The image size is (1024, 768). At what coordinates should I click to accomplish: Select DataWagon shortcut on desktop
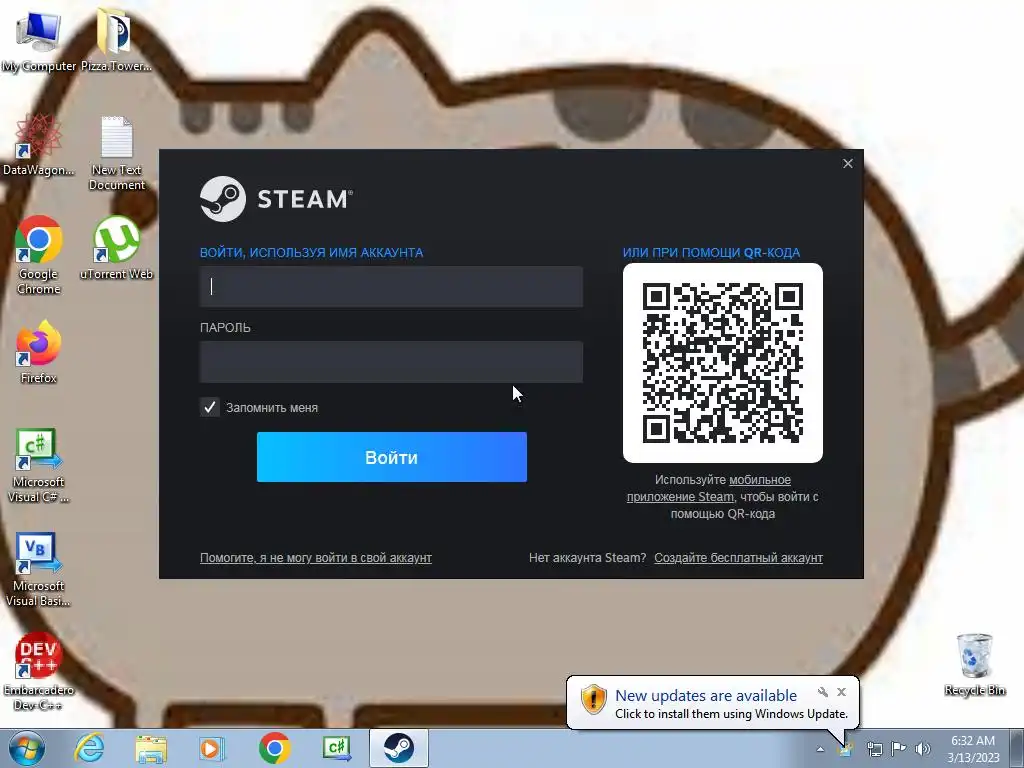[39, 145]
